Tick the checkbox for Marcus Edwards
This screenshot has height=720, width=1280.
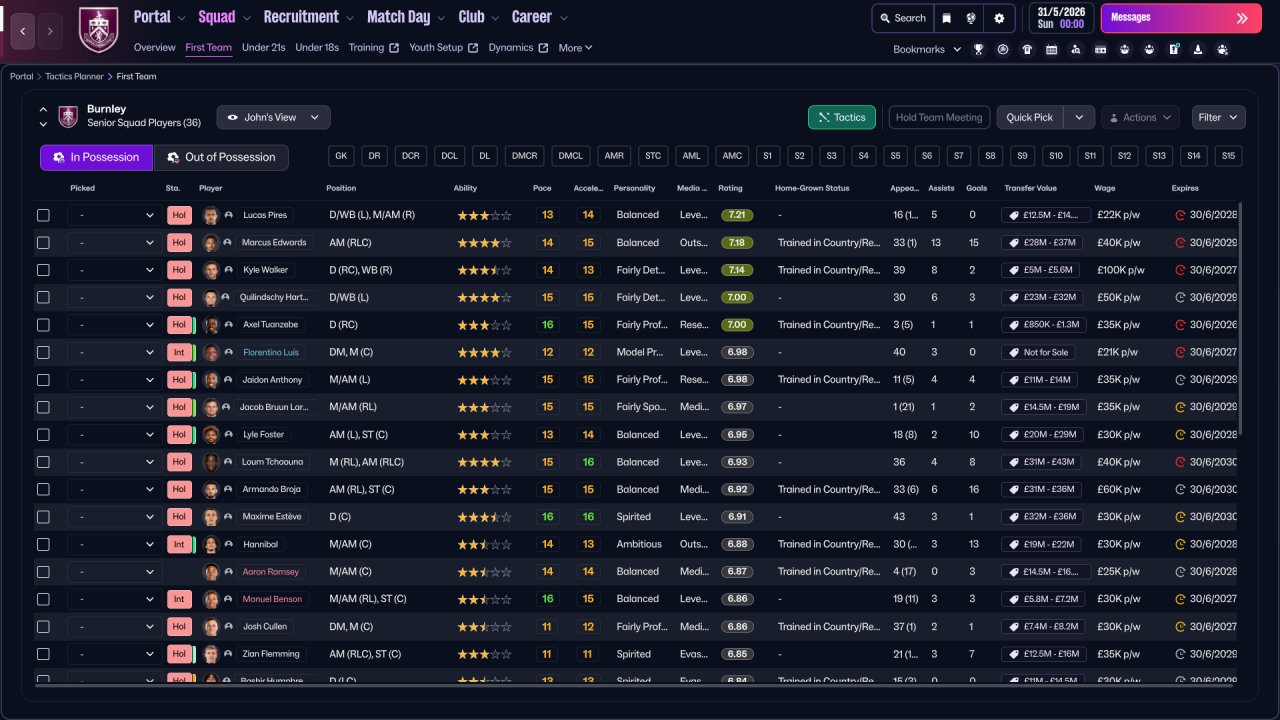coord(43,242)
